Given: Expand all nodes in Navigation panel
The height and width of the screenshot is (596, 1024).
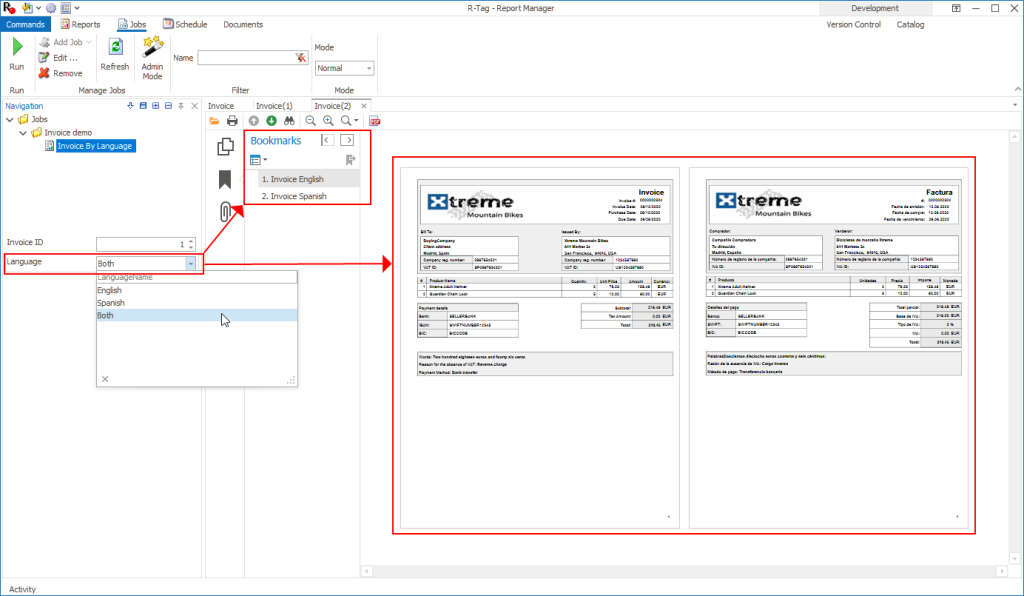Looking at the screenshot, I should pos(155,106).
